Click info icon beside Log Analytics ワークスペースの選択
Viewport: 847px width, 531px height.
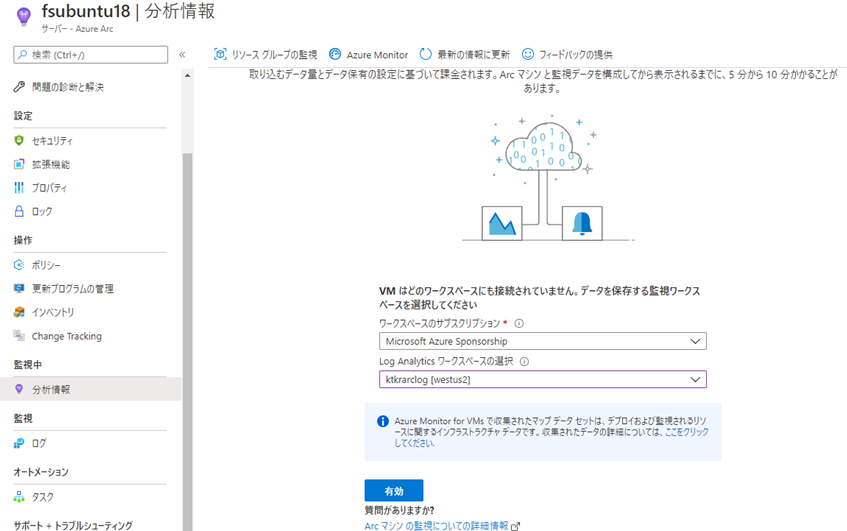pos(524,361)
